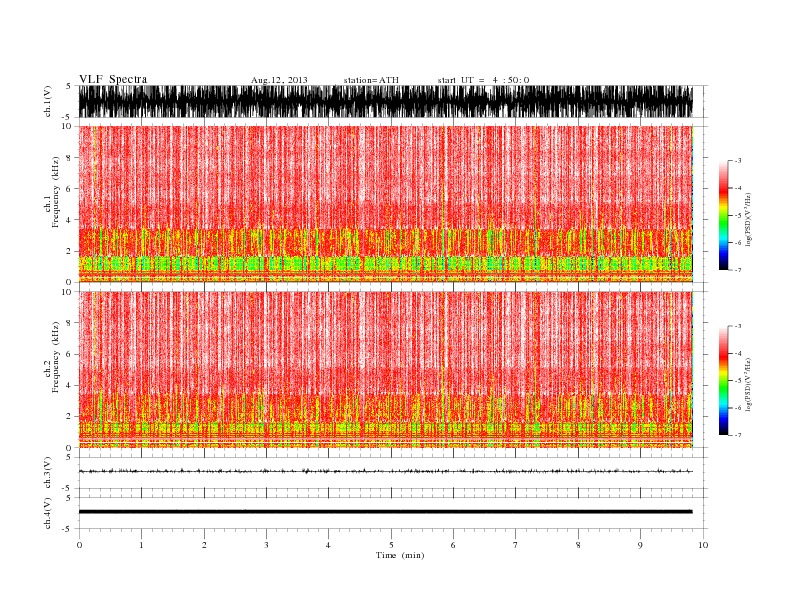Click the "VLF Spectra" plot title
Image resolution: width=792 pixels, height=612 pixels.
coord(113,79)
